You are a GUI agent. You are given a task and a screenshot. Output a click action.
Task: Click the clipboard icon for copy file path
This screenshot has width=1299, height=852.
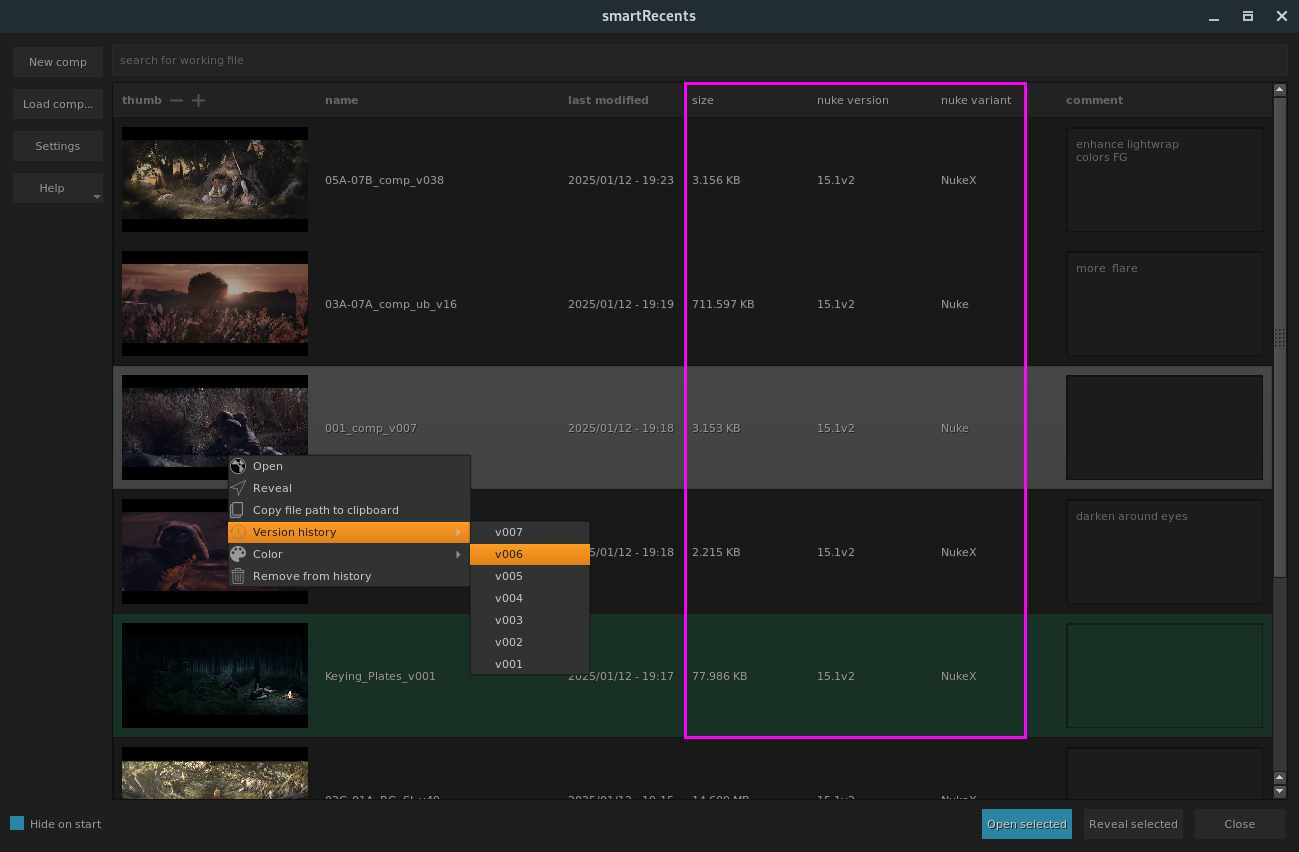click(237, 510)
